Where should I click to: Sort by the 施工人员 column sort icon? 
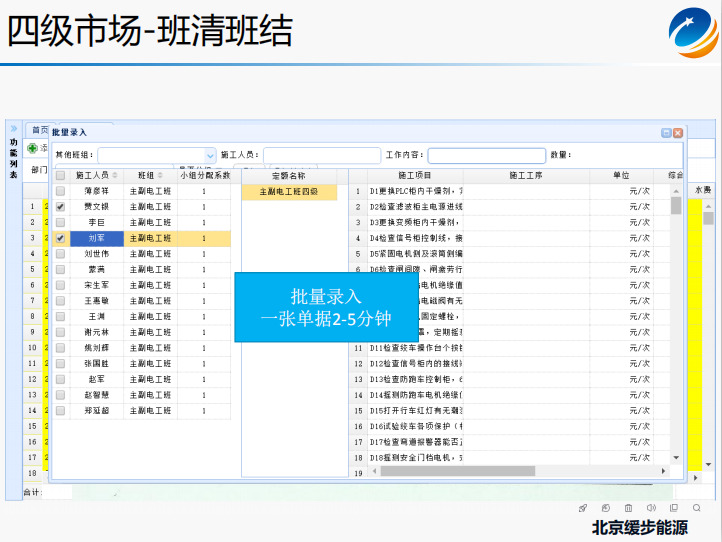[115, 175]
